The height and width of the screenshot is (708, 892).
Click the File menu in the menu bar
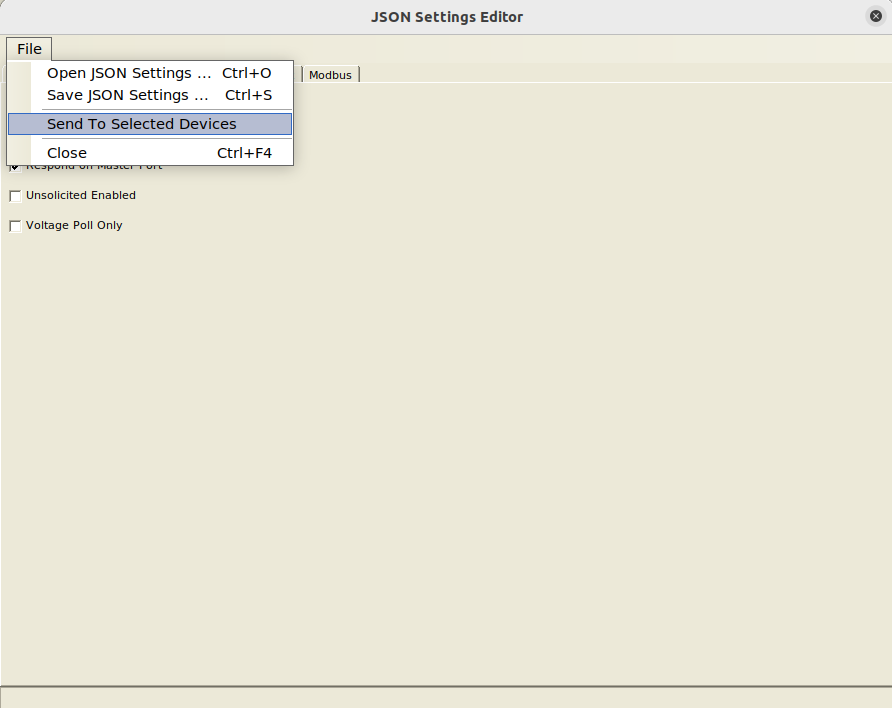pyautogui.click(x=29, y=49)
